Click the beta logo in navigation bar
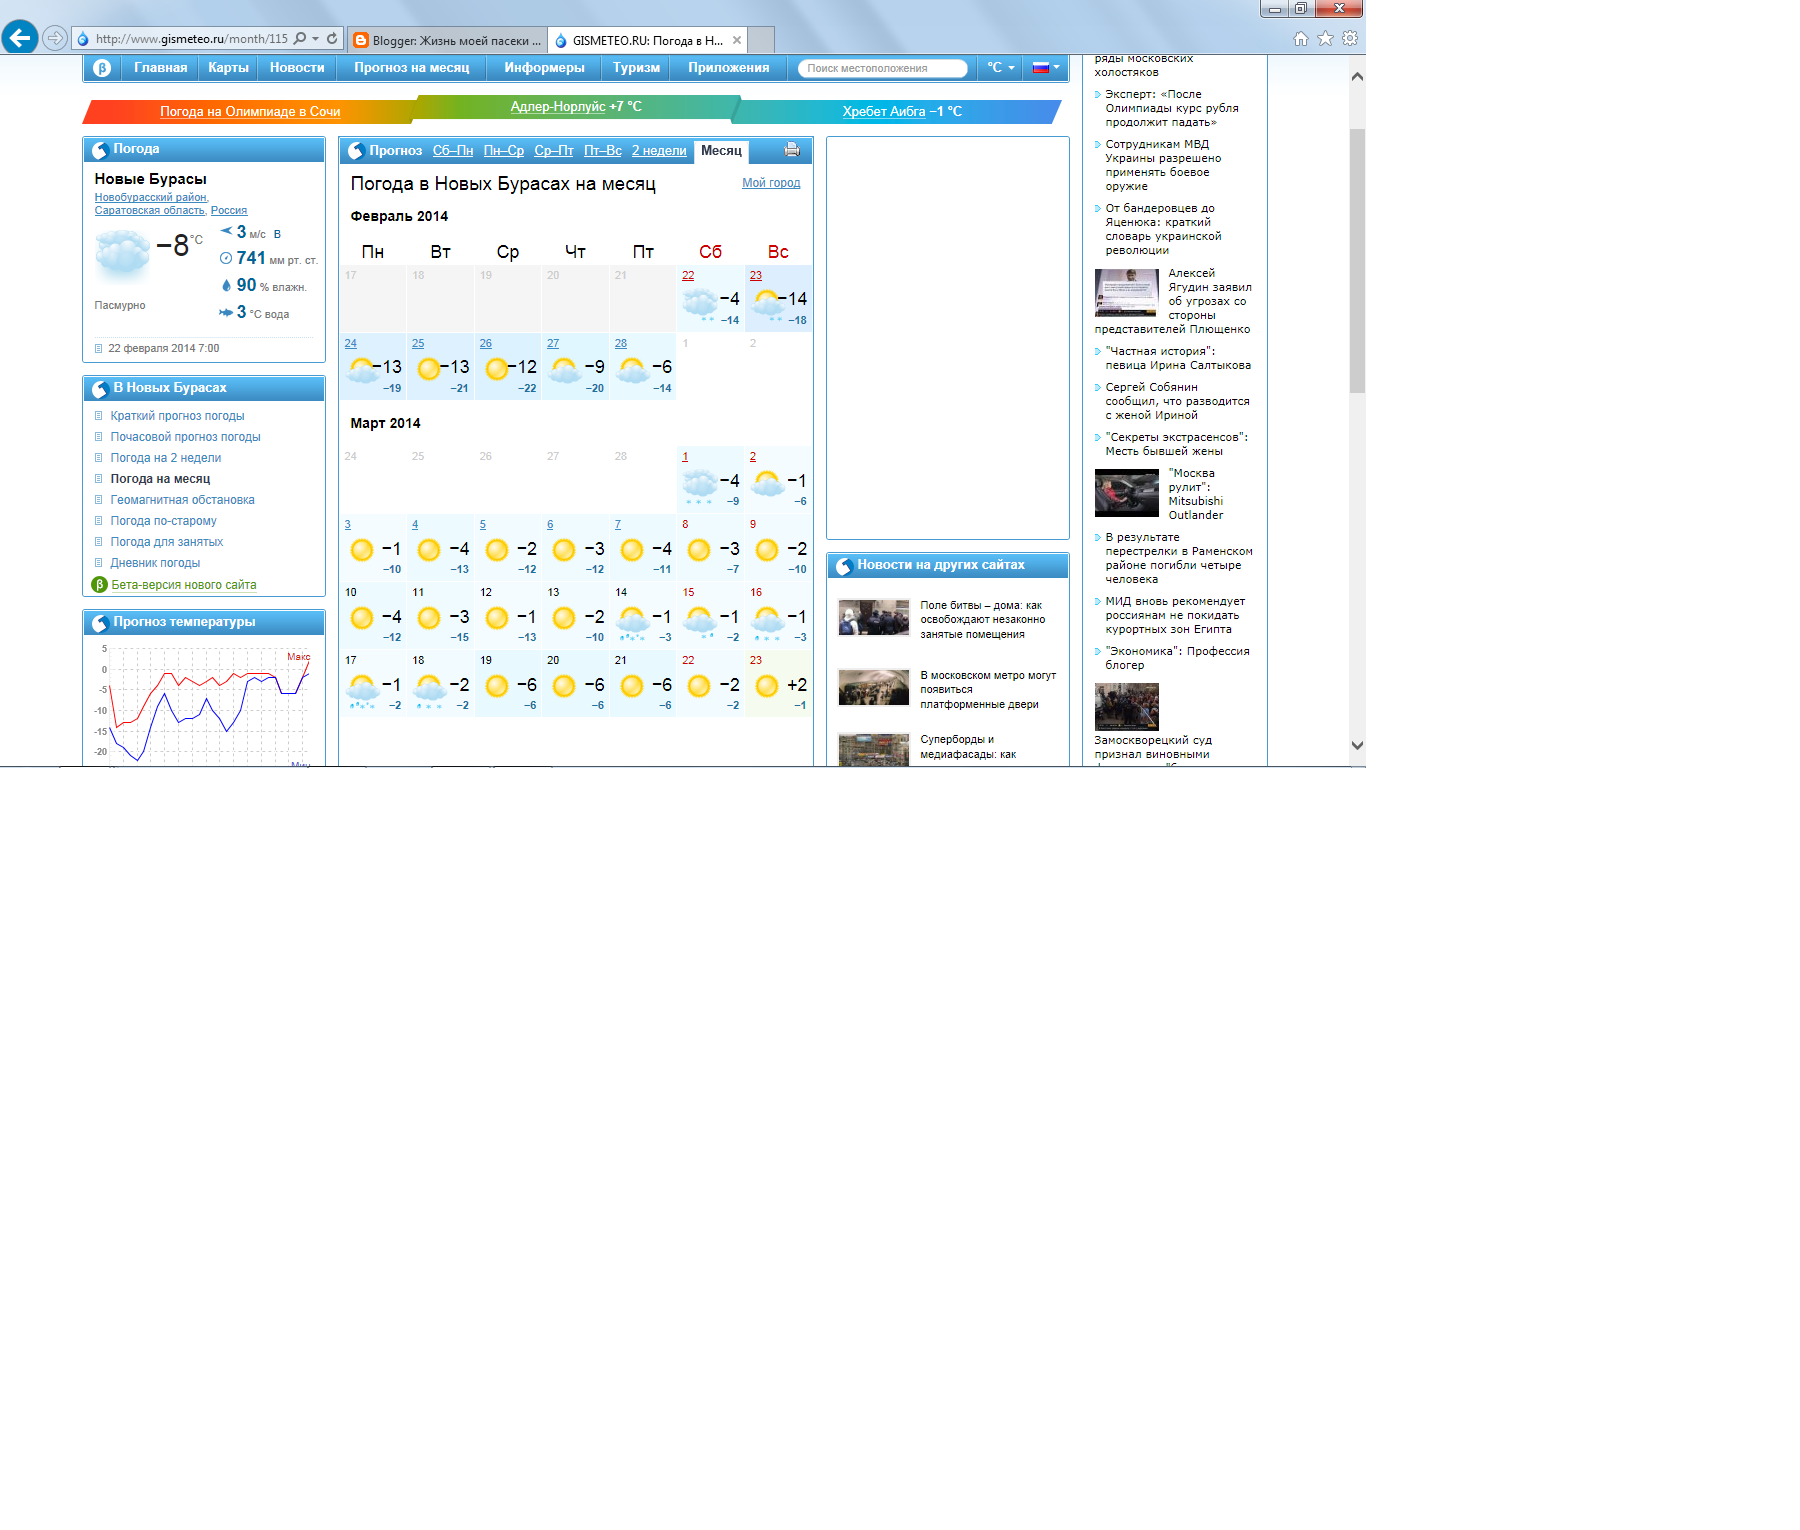The image size is (1800, 1530). point(102,68)
